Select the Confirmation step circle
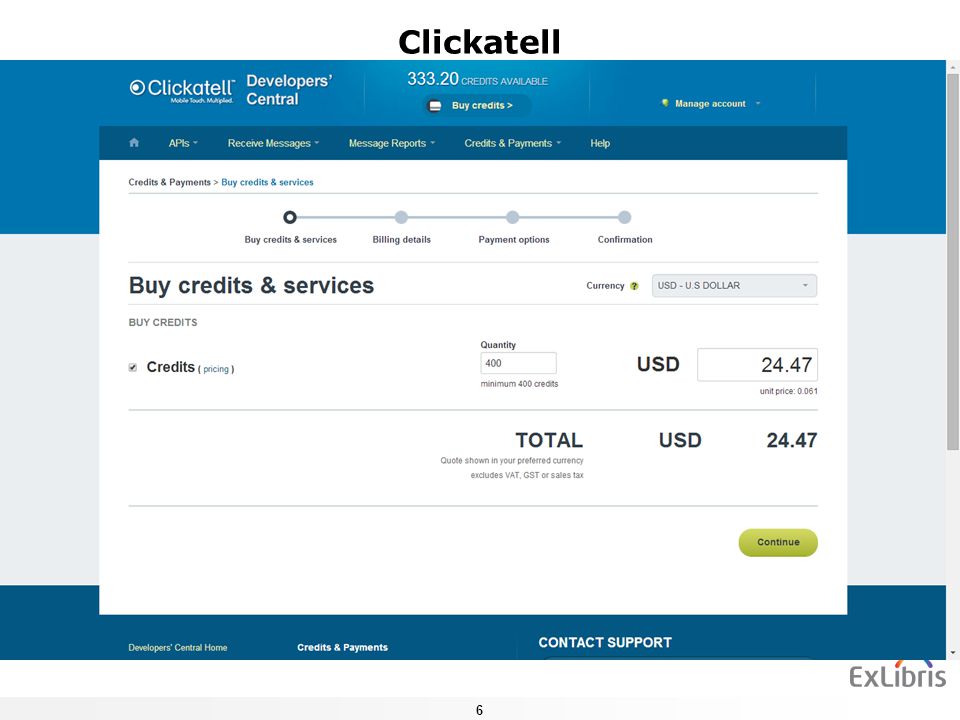 pyautogui.click(x=624, y=217)
